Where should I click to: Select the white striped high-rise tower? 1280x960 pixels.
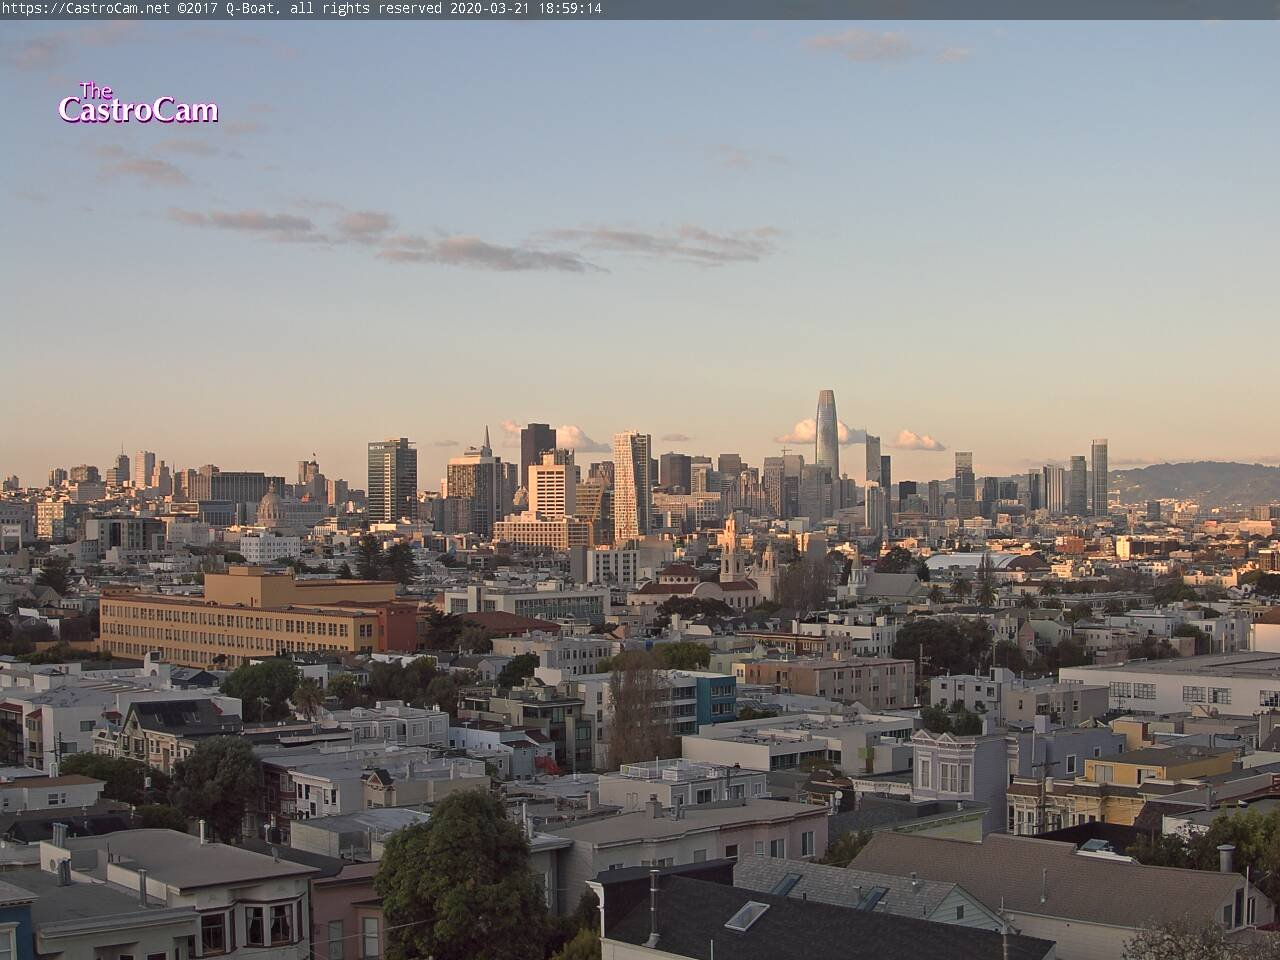(632, 480)
